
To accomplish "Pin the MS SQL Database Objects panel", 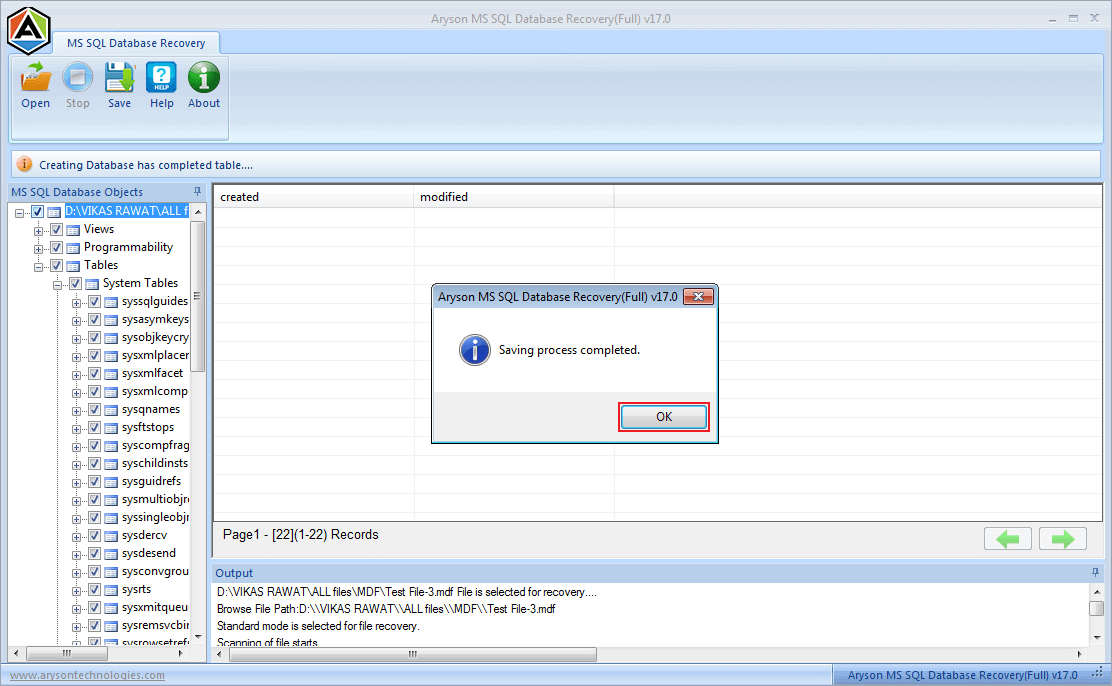I will pos(197,191).
